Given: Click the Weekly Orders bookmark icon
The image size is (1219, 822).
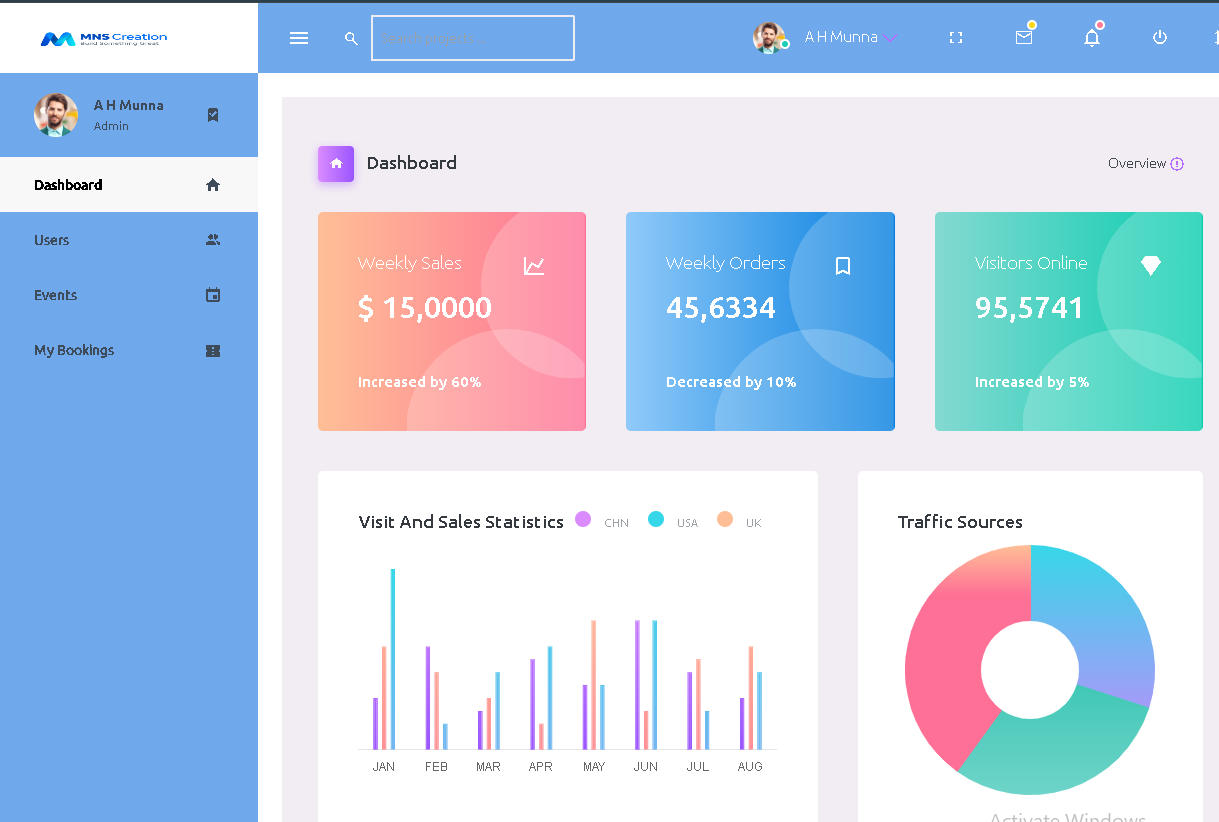Looking at the screenshot, I should coord(843,266).
